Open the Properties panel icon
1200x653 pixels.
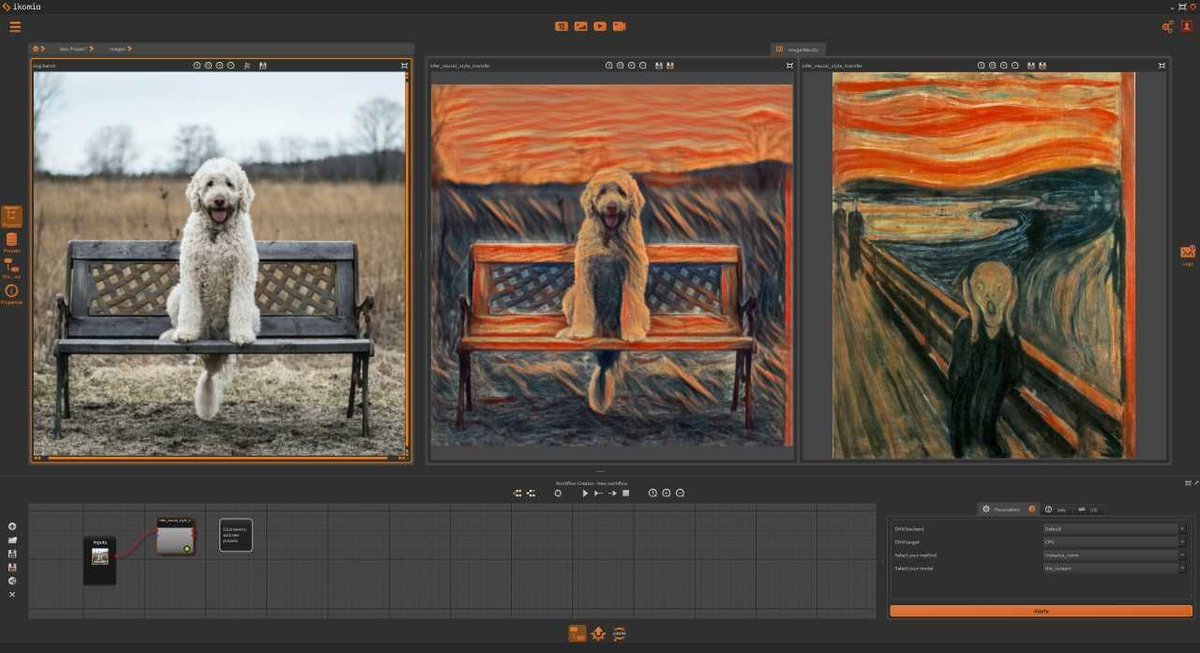tap(13, 290)
